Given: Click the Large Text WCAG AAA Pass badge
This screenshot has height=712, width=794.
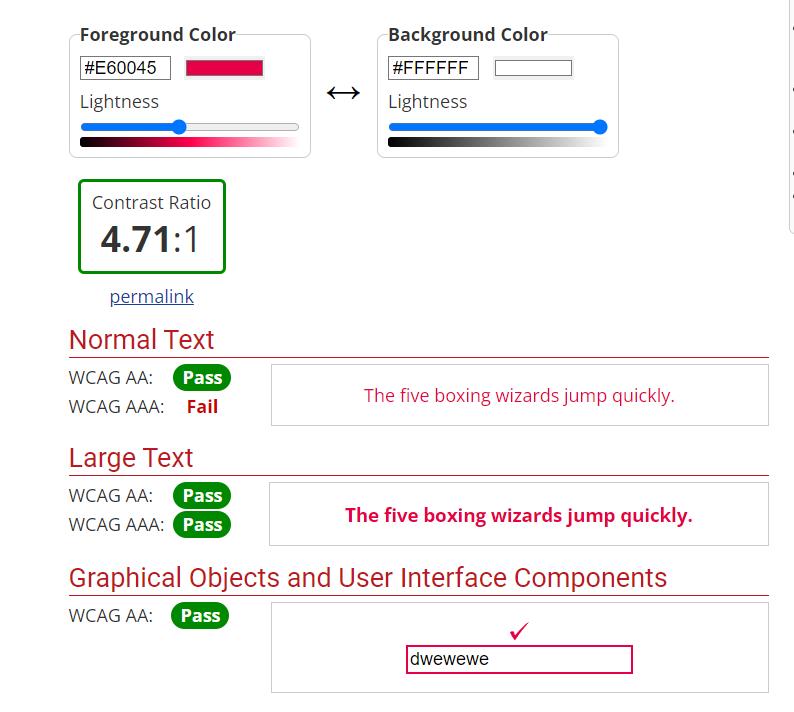Looking at the screenshot, I should (202, 525).
